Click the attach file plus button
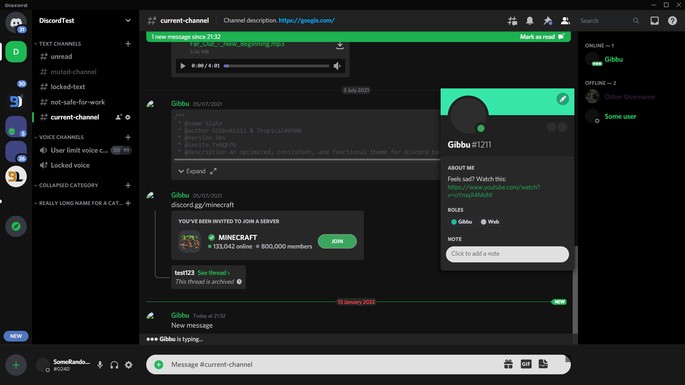The height and width of the screenshot is (385, 685). click(x=159, y=364)
